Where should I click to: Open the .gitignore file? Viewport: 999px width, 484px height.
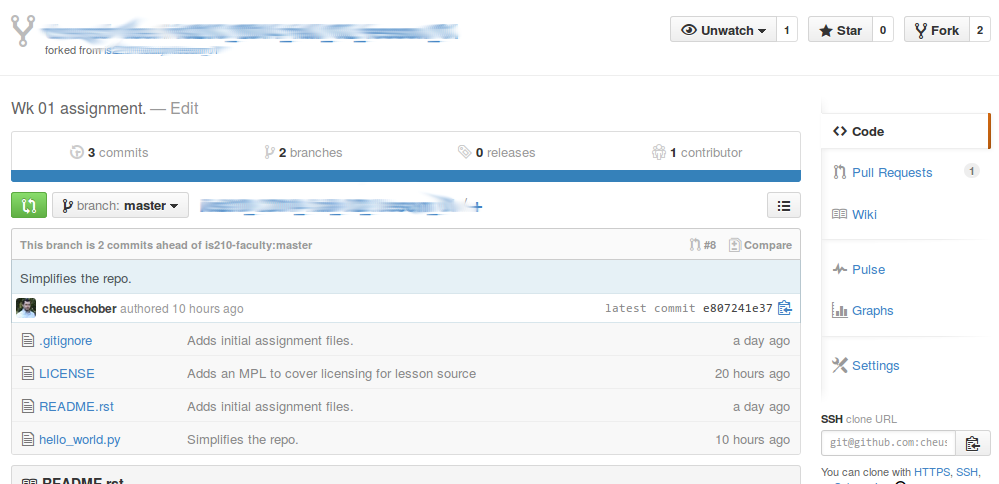pyautogui.click(x=66, y=341)
